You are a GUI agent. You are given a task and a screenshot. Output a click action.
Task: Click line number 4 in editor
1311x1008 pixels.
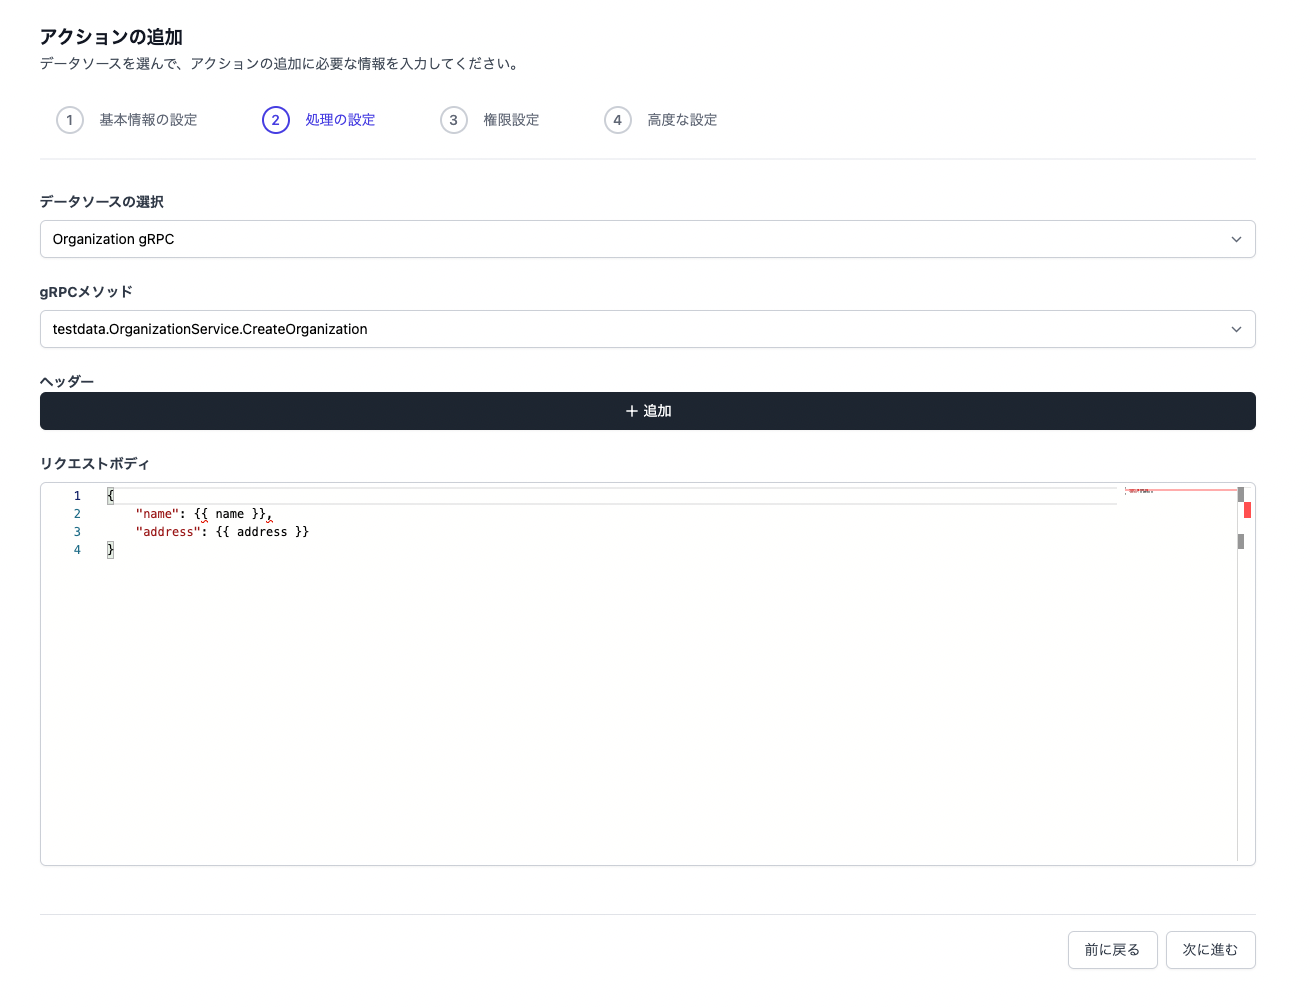point(77,550)
